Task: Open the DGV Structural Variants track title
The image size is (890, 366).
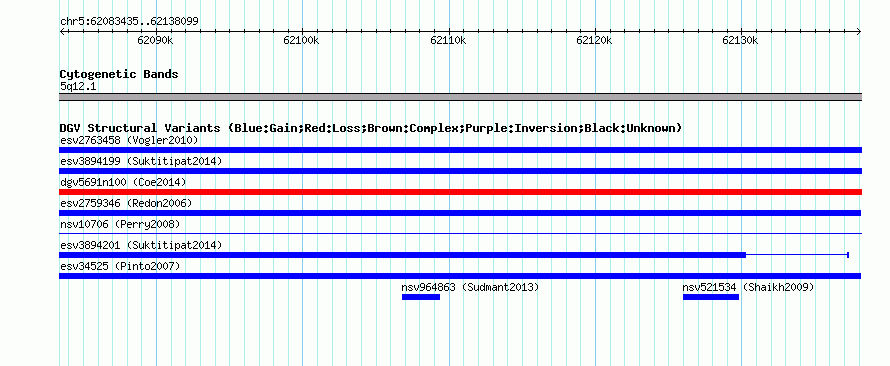Action: (x=371, y=128)
